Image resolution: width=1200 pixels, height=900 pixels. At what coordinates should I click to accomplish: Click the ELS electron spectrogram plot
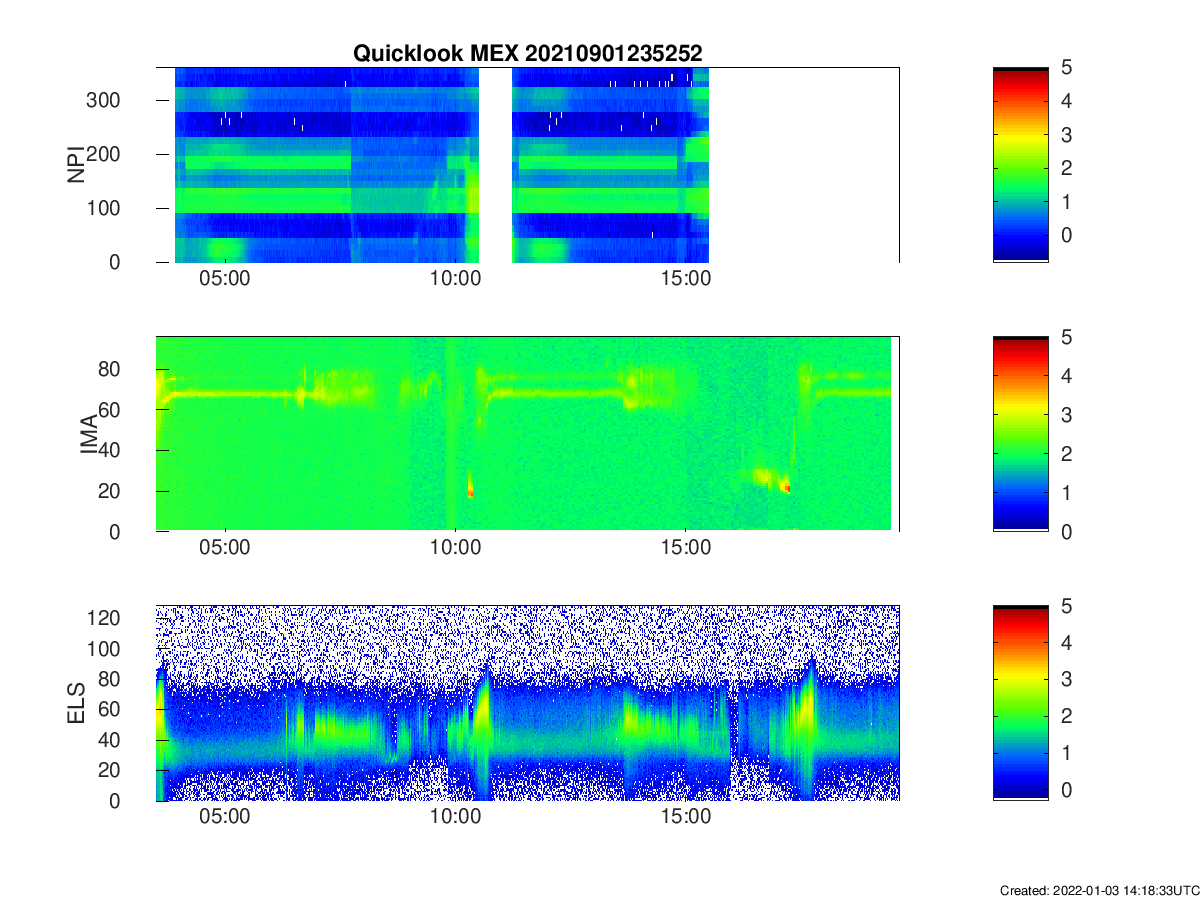[x=528, y=703]
